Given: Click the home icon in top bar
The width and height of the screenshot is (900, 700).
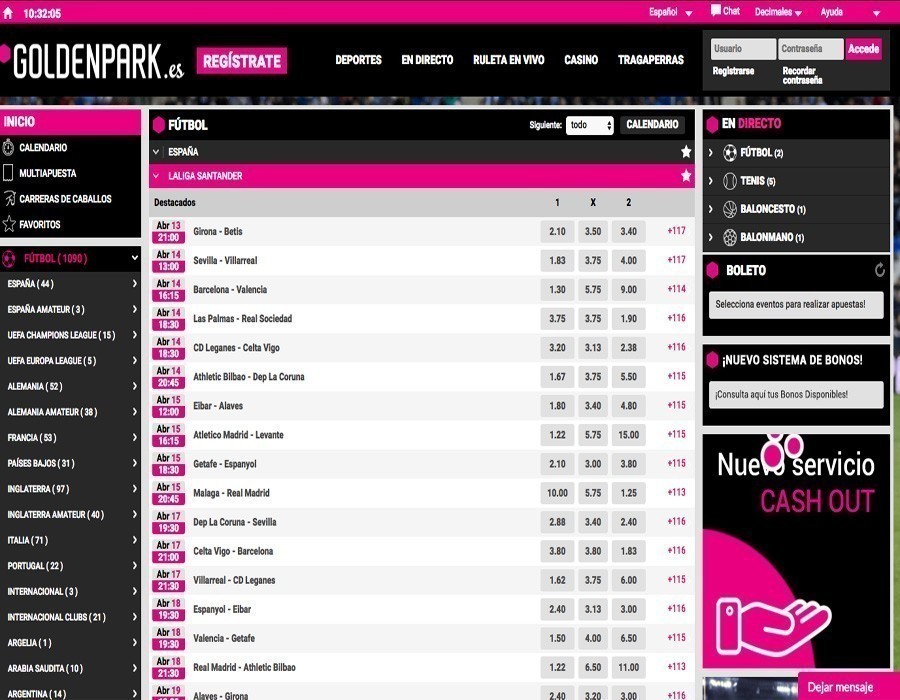Looking at the screenshot, I should (8, 13).
